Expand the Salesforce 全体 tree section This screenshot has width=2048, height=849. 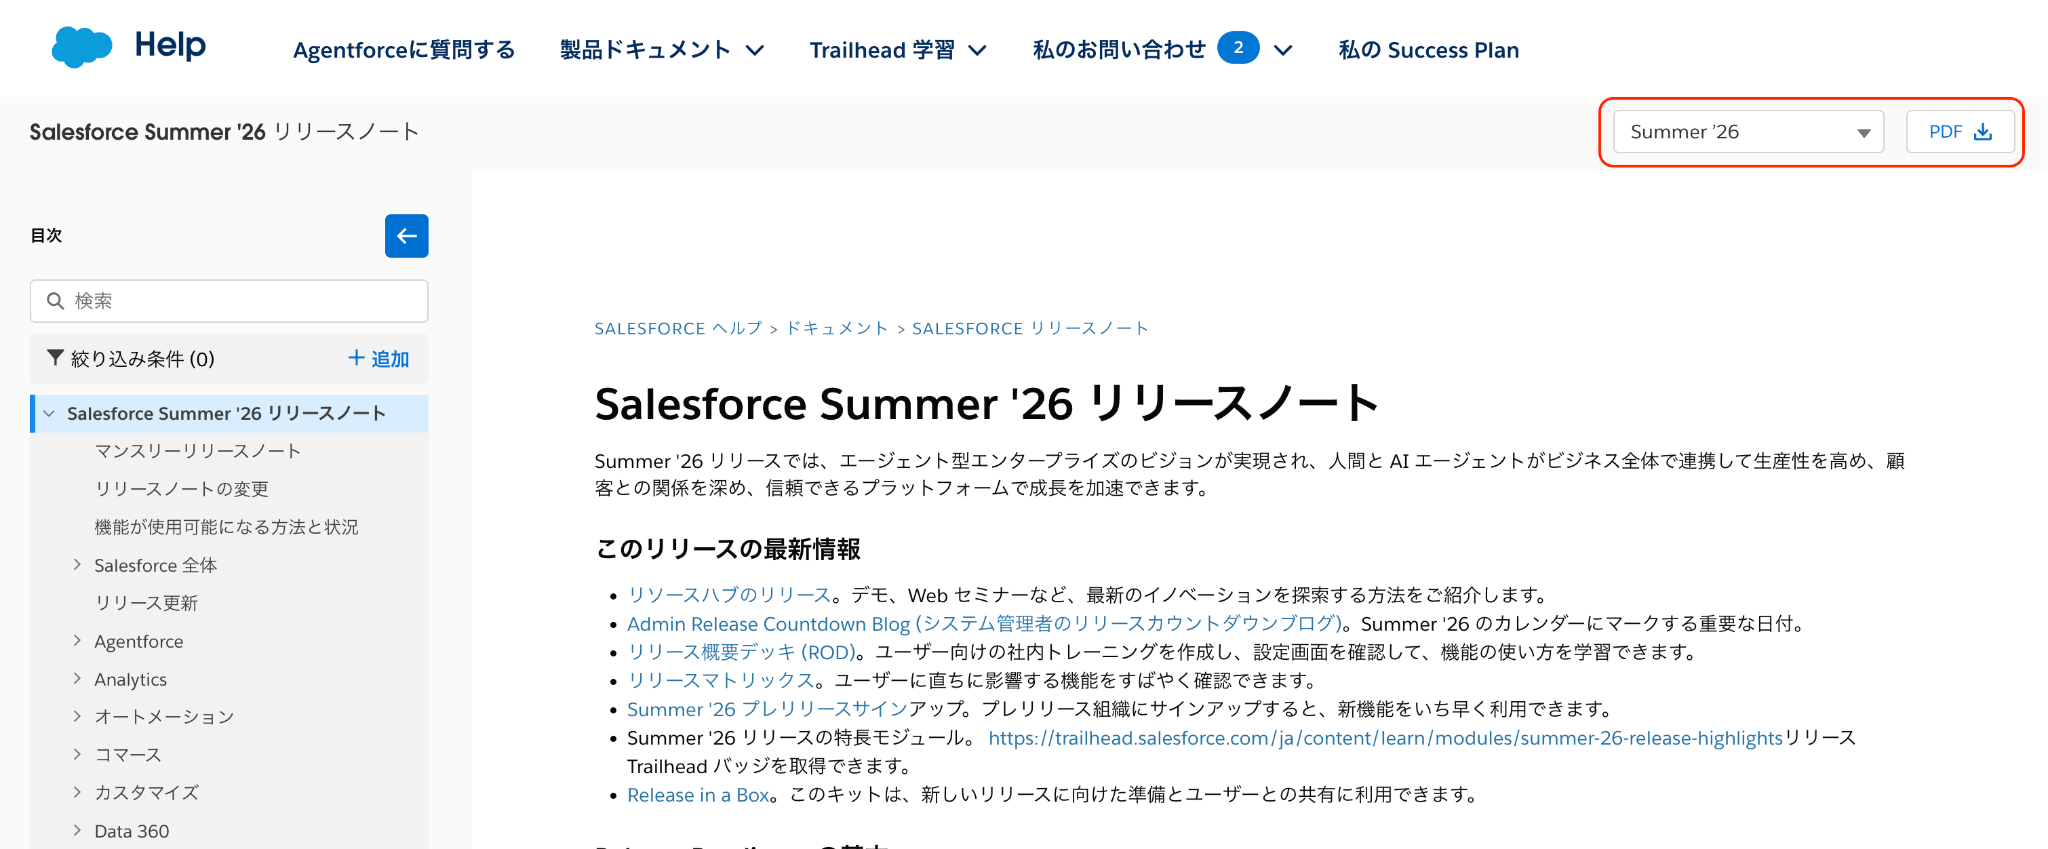point(77,565)
